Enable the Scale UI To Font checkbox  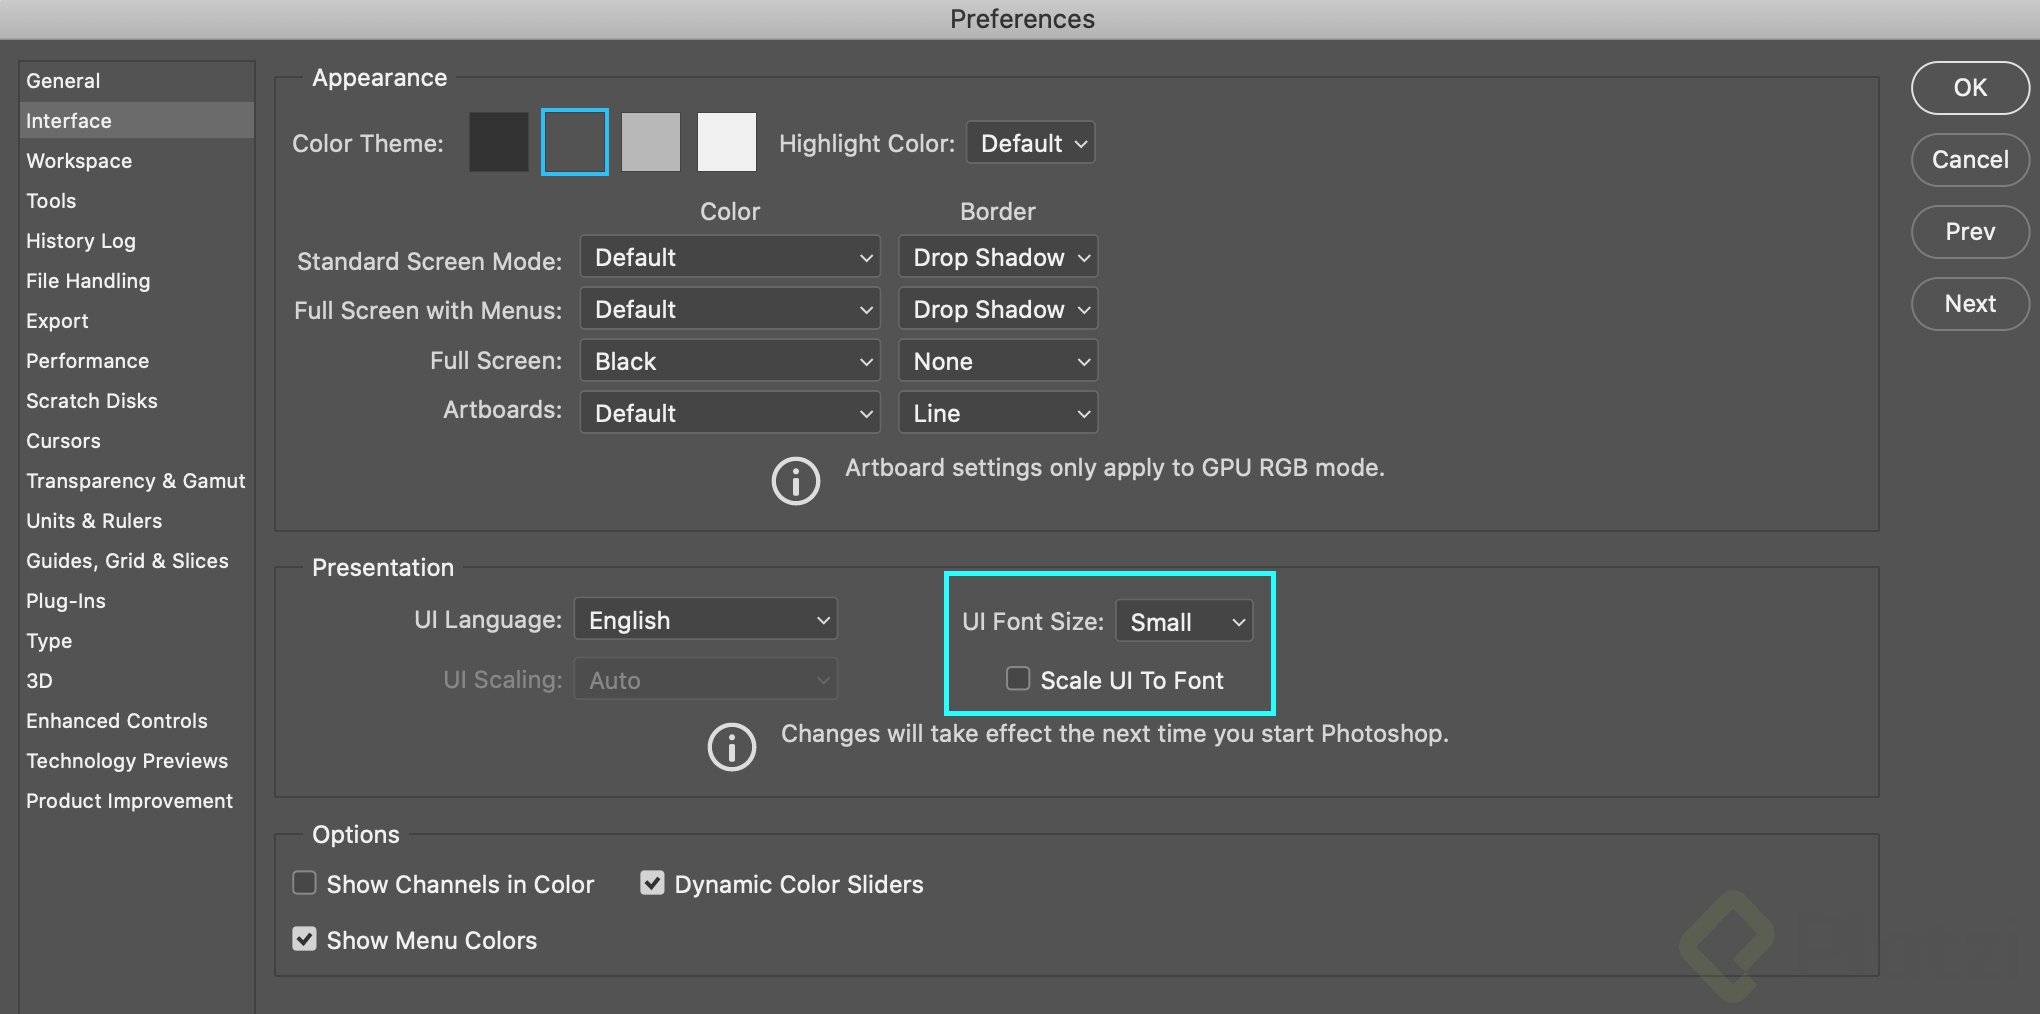pyautogui.click(x=1018, y=679)
